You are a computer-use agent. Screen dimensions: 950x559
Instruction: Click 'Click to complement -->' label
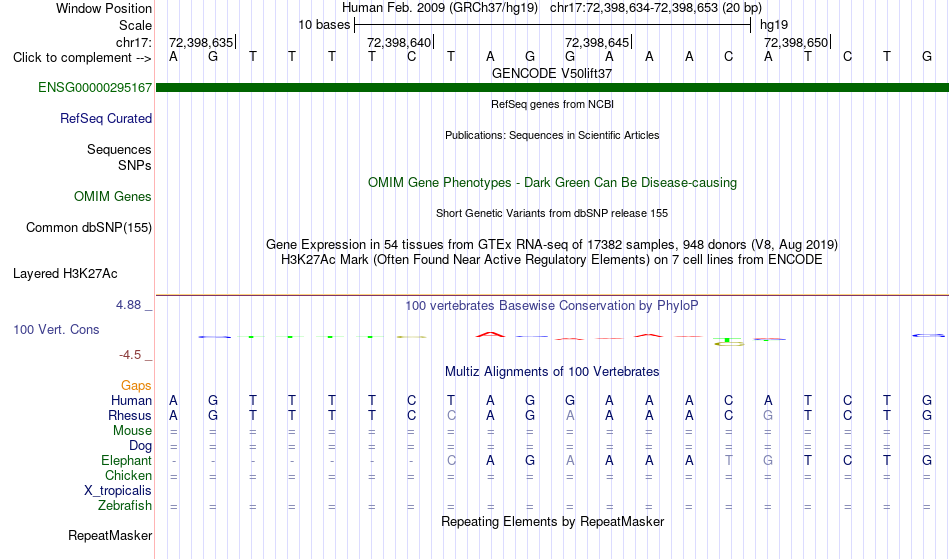pos(82,58)
